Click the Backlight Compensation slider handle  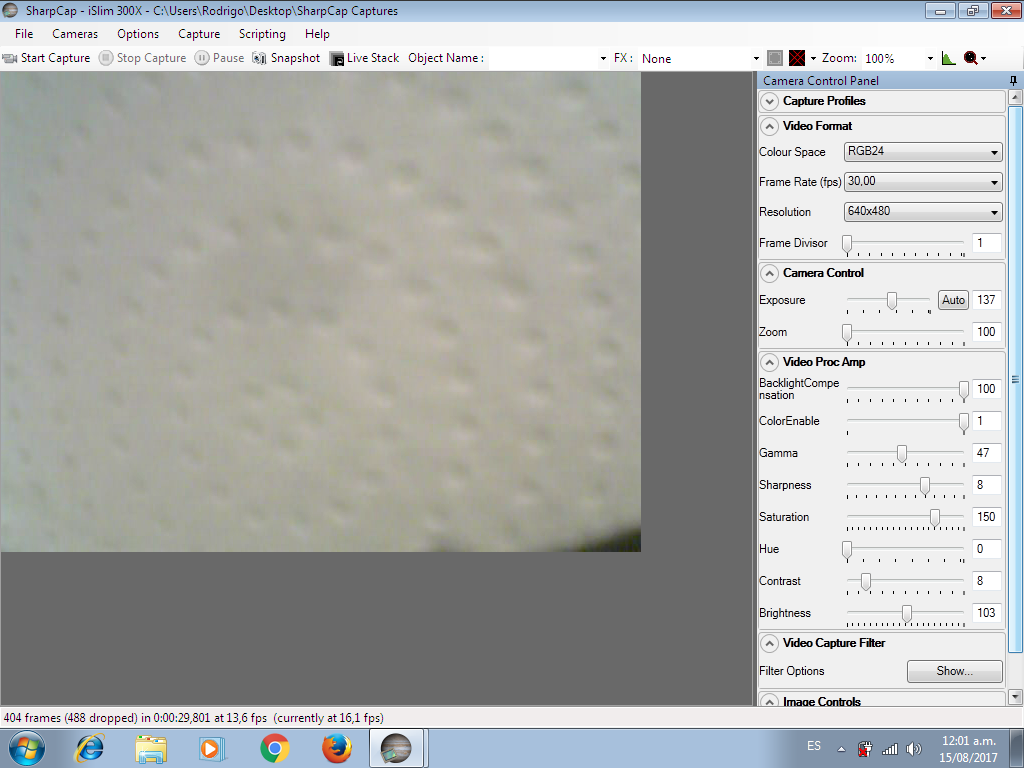pyautogui.click(x=963, y=390)
